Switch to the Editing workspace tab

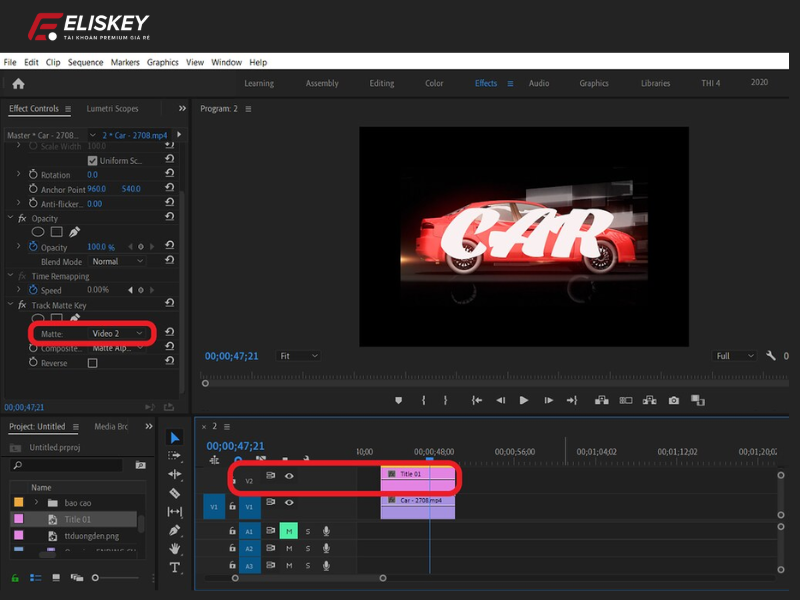tap(381, 83)
